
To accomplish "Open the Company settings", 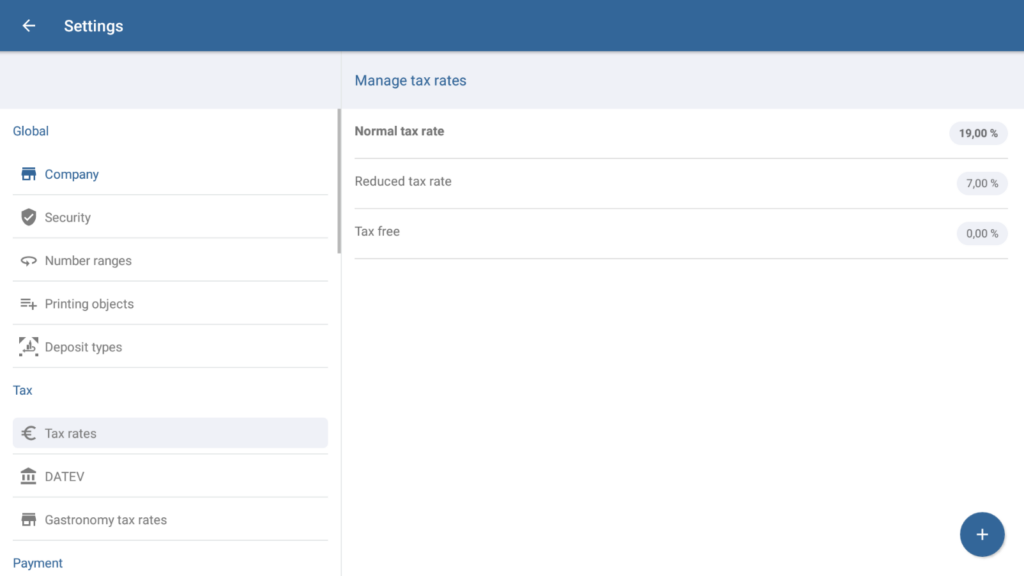I will 72,174.
